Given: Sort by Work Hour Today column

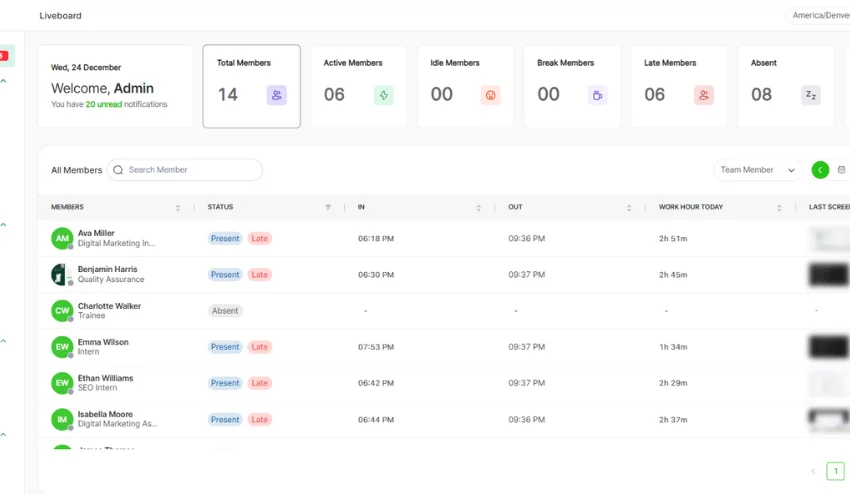Looking at the screenshot, I should pyautogui.click(x=779, y=208).
